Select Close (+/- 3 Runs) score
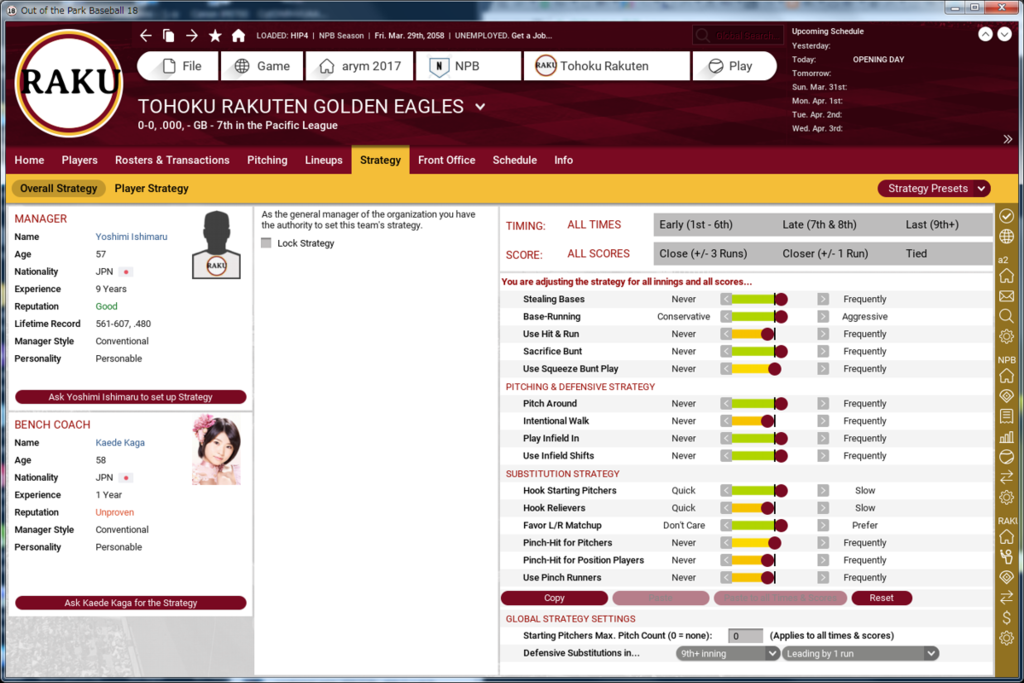 tap(703, 253)
